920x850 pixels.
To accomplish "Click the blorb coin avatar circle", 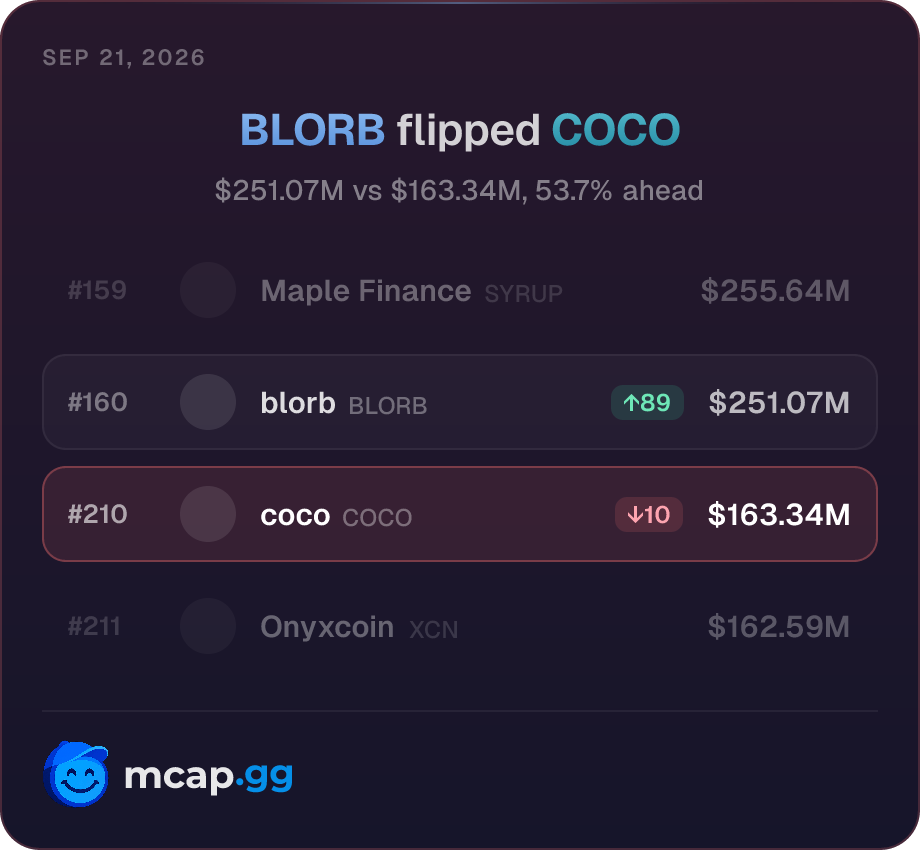I will click(x=208, y=402).
